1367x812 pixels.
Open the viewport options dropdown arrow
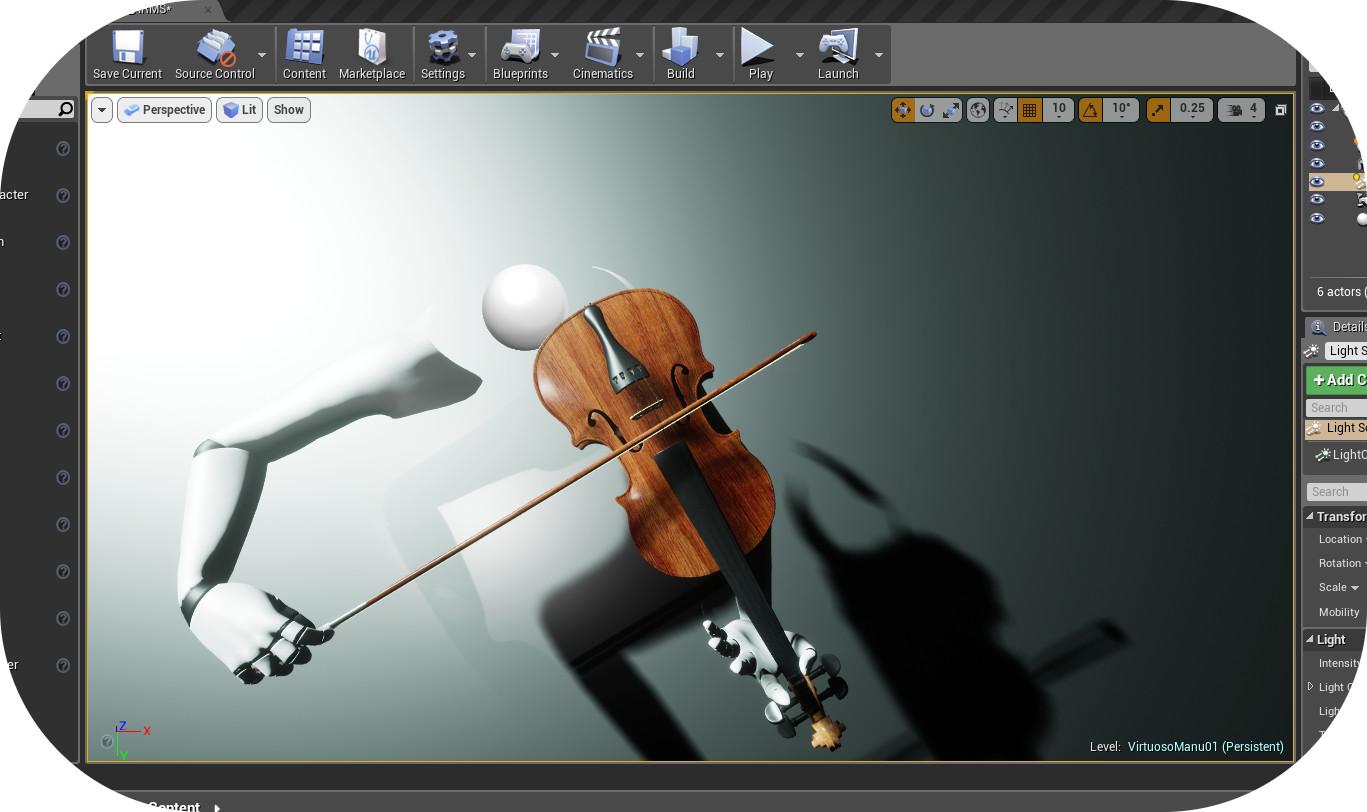tap(101, 110)
